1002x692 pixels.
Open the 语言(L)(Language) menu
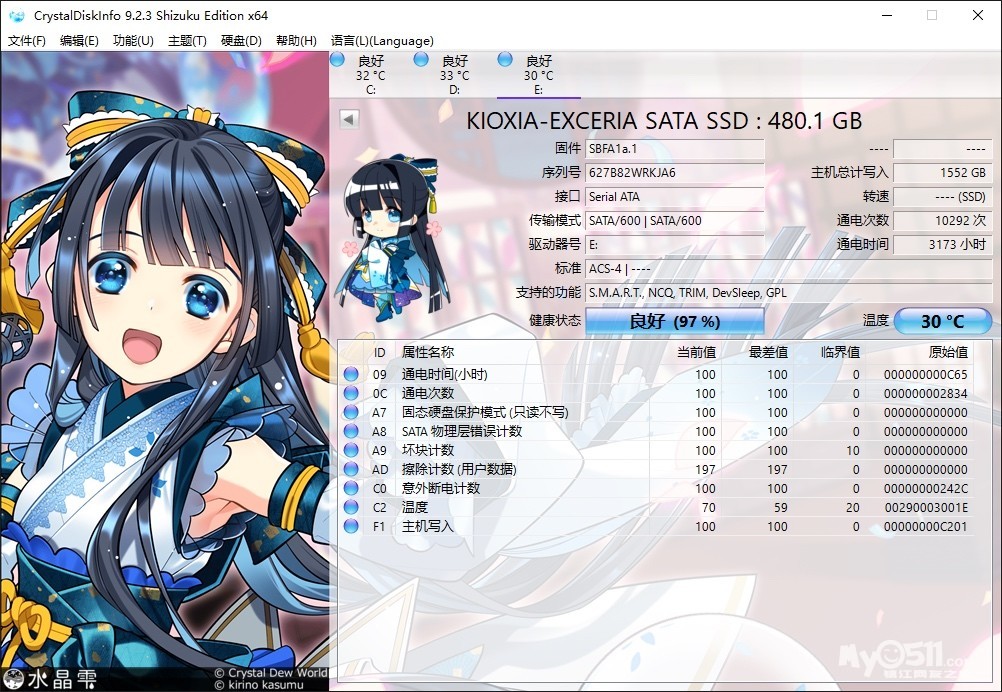[x=382, y=41]
